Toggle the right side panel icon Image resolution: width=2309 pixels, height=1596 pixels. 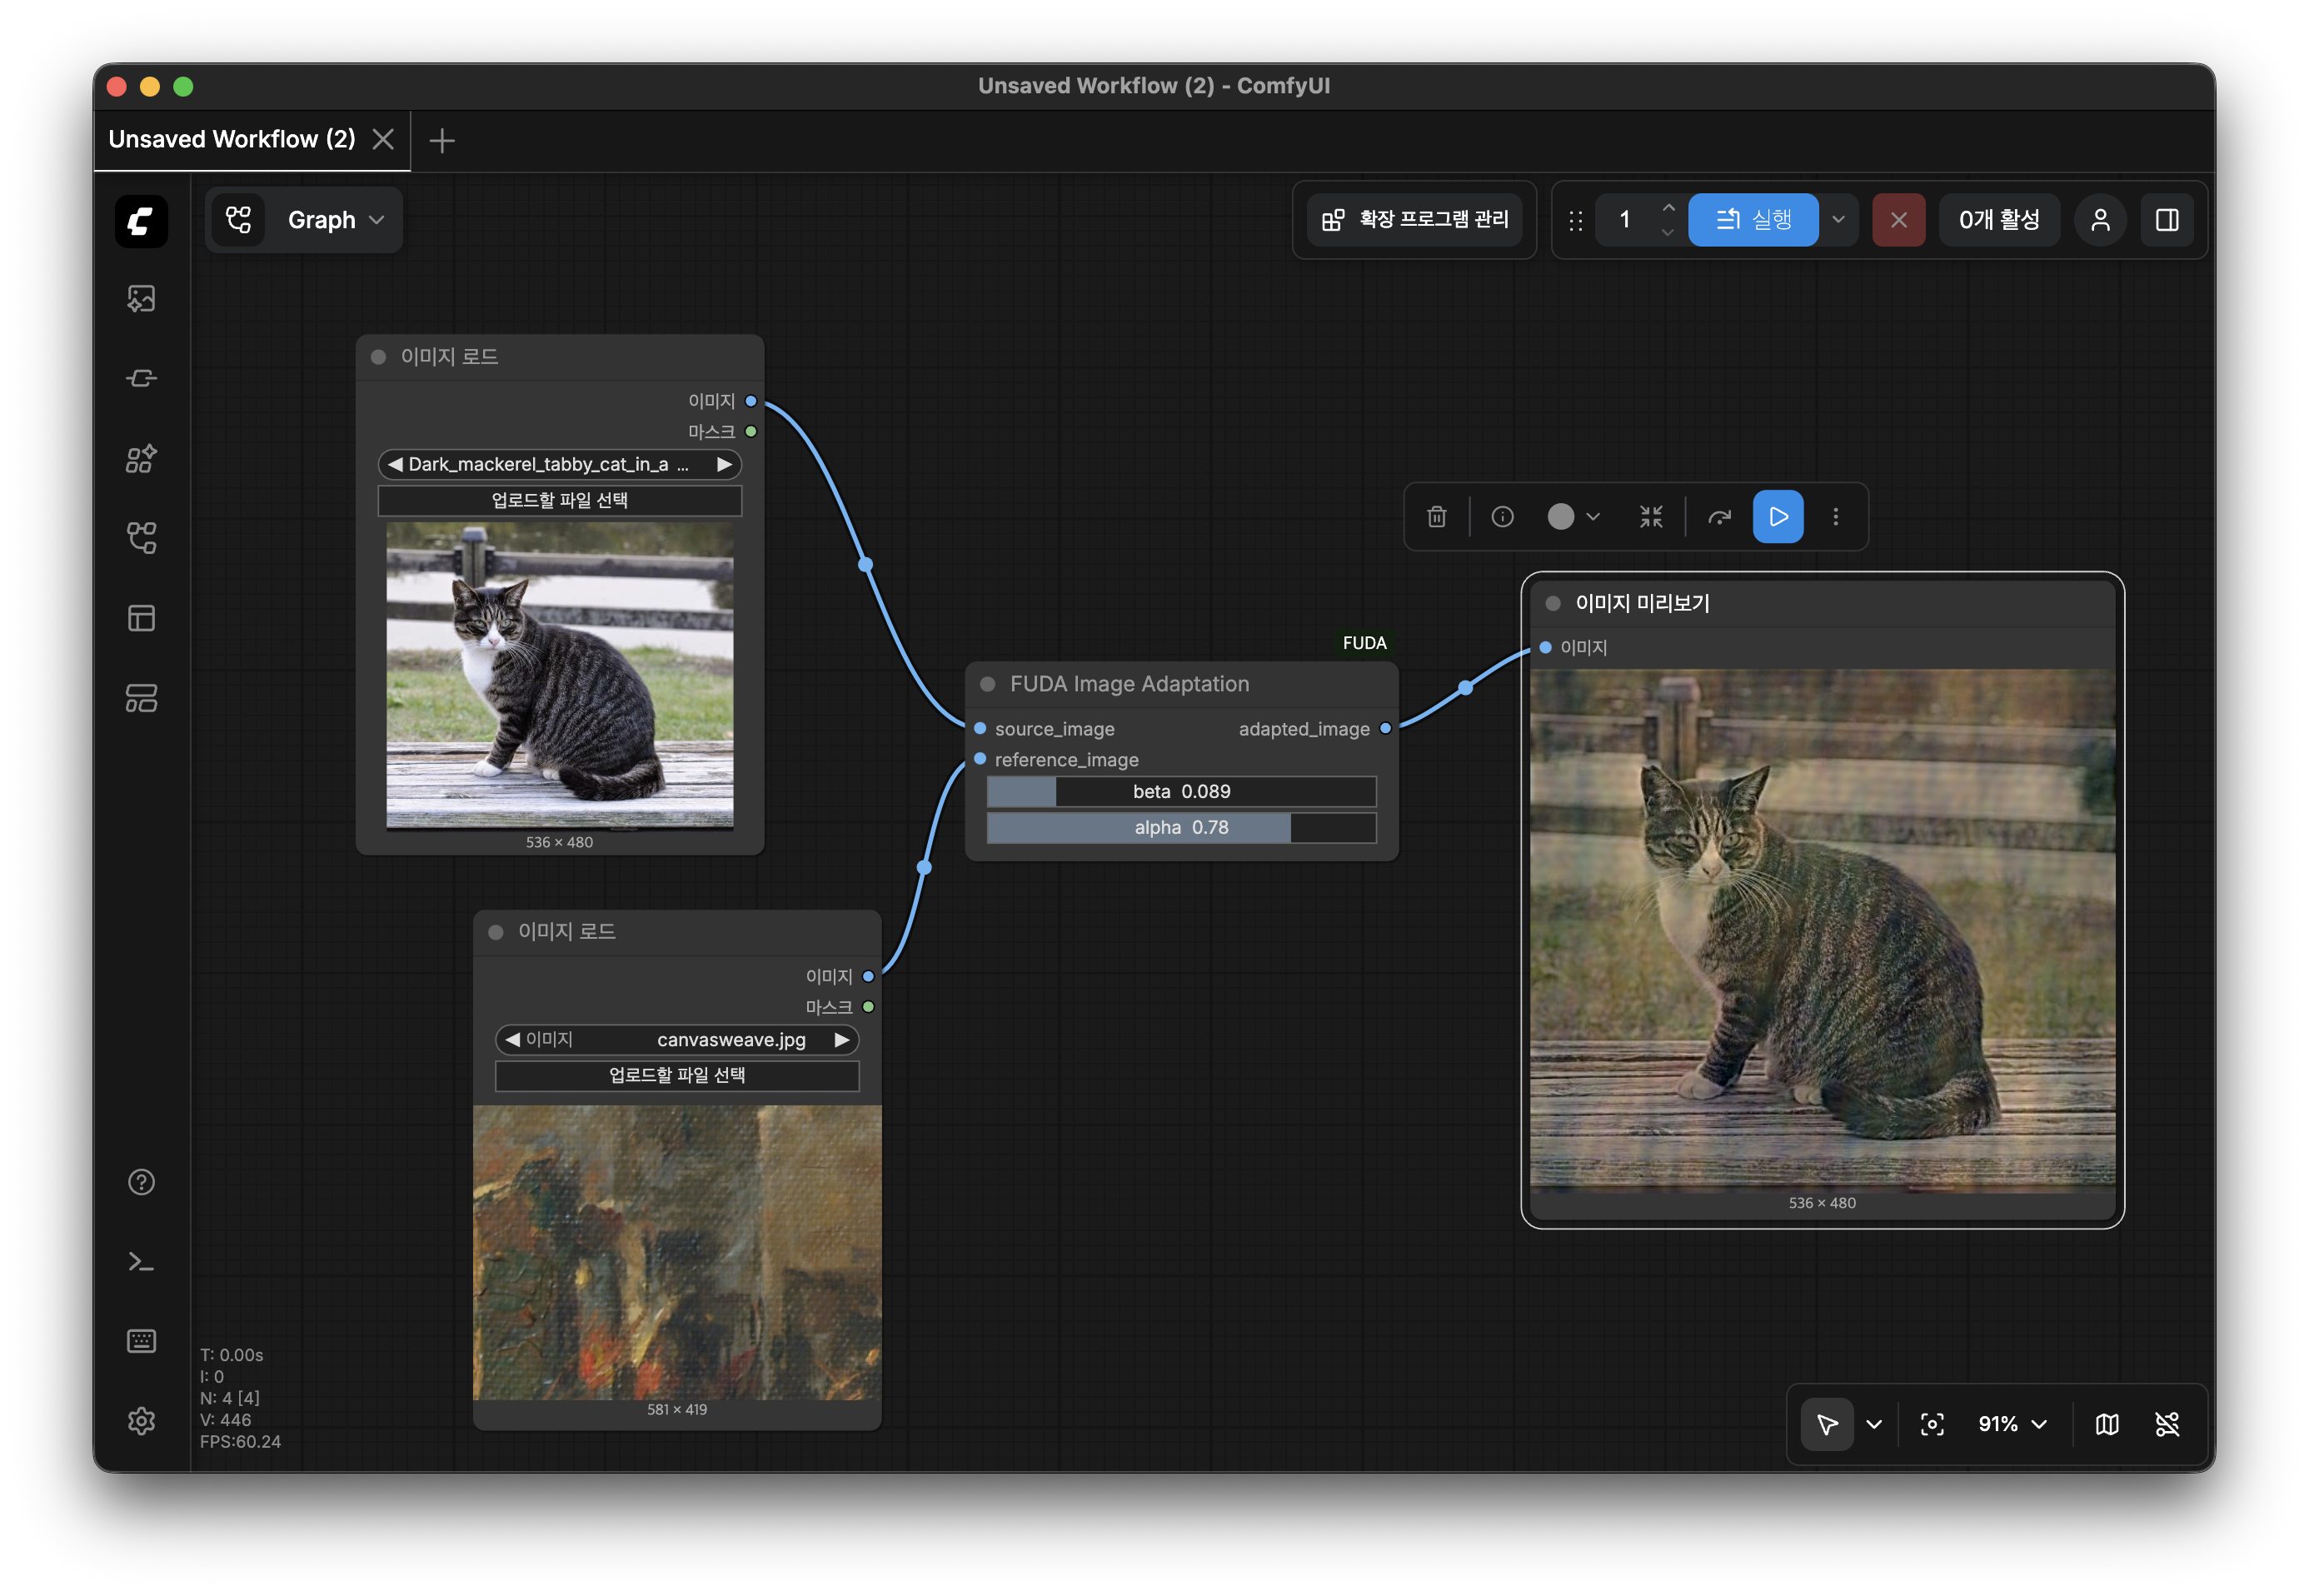[2167, 220]
